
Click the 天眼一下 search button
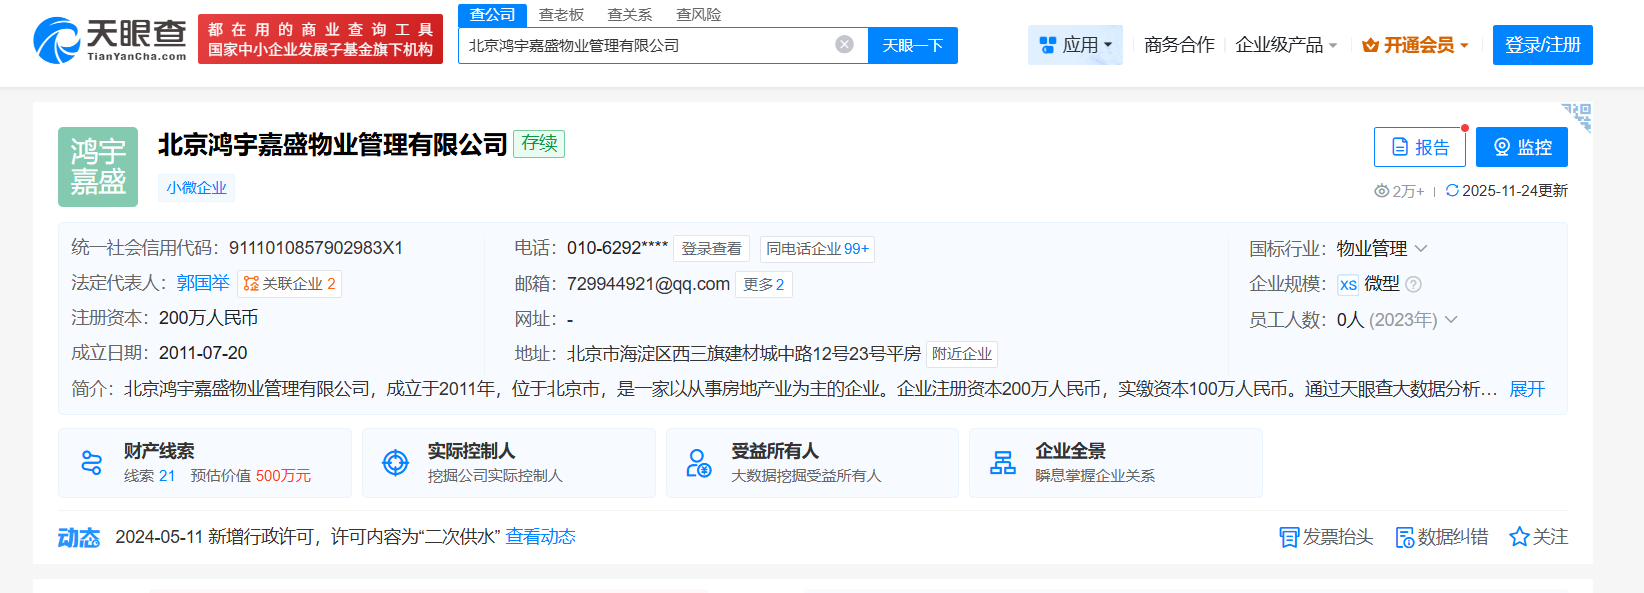tap(913, 45)
